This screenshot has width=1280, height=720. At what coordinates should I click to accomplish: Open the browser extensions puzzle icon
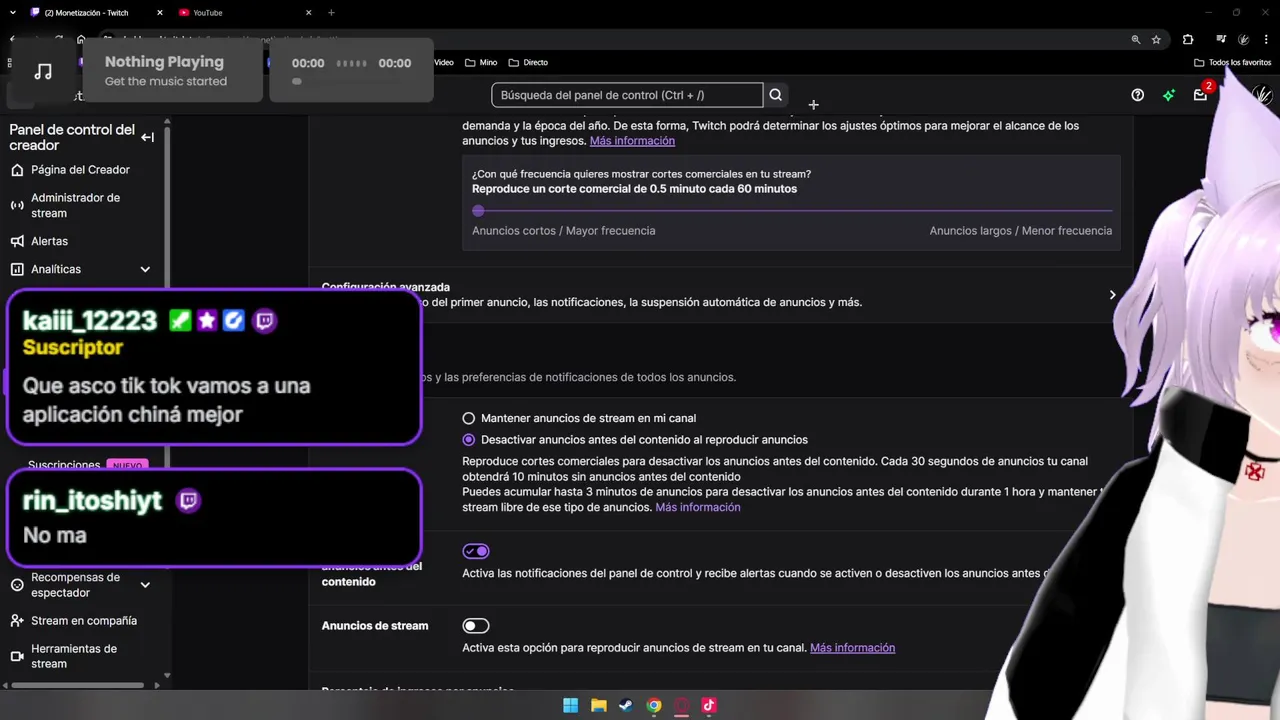(1188, 40)
